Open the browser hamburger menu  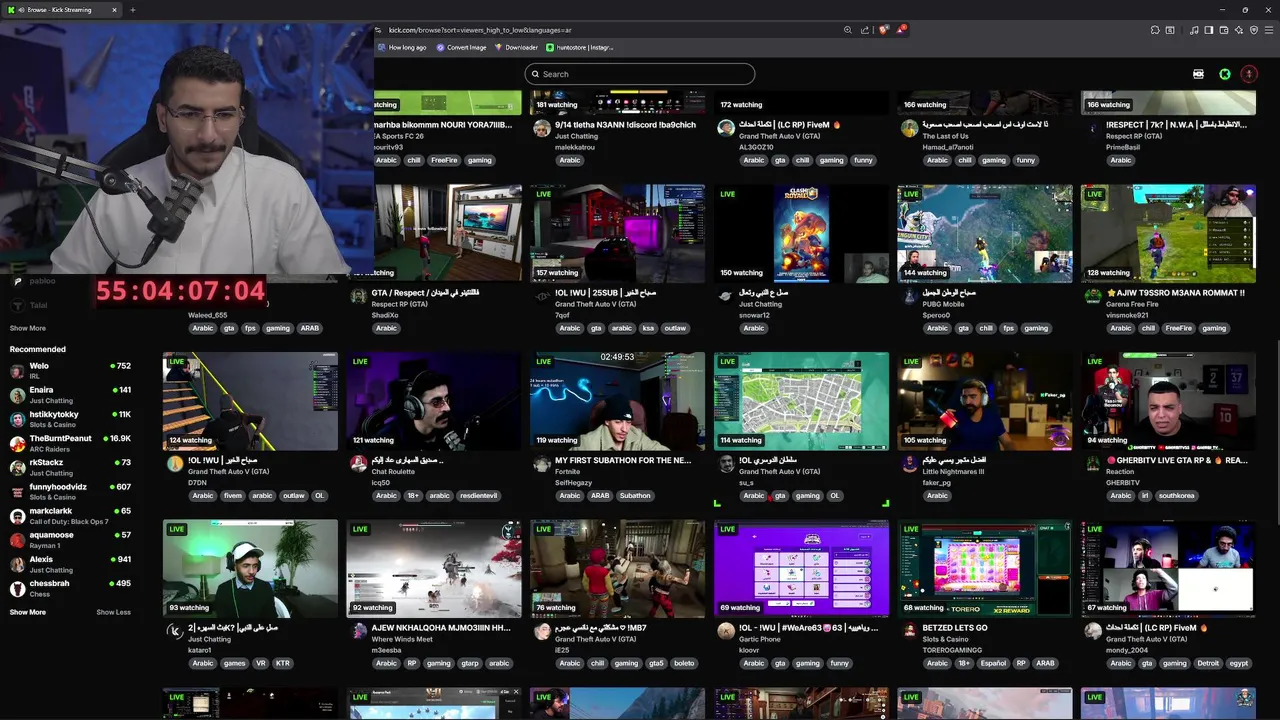[x=1269, y=30]
